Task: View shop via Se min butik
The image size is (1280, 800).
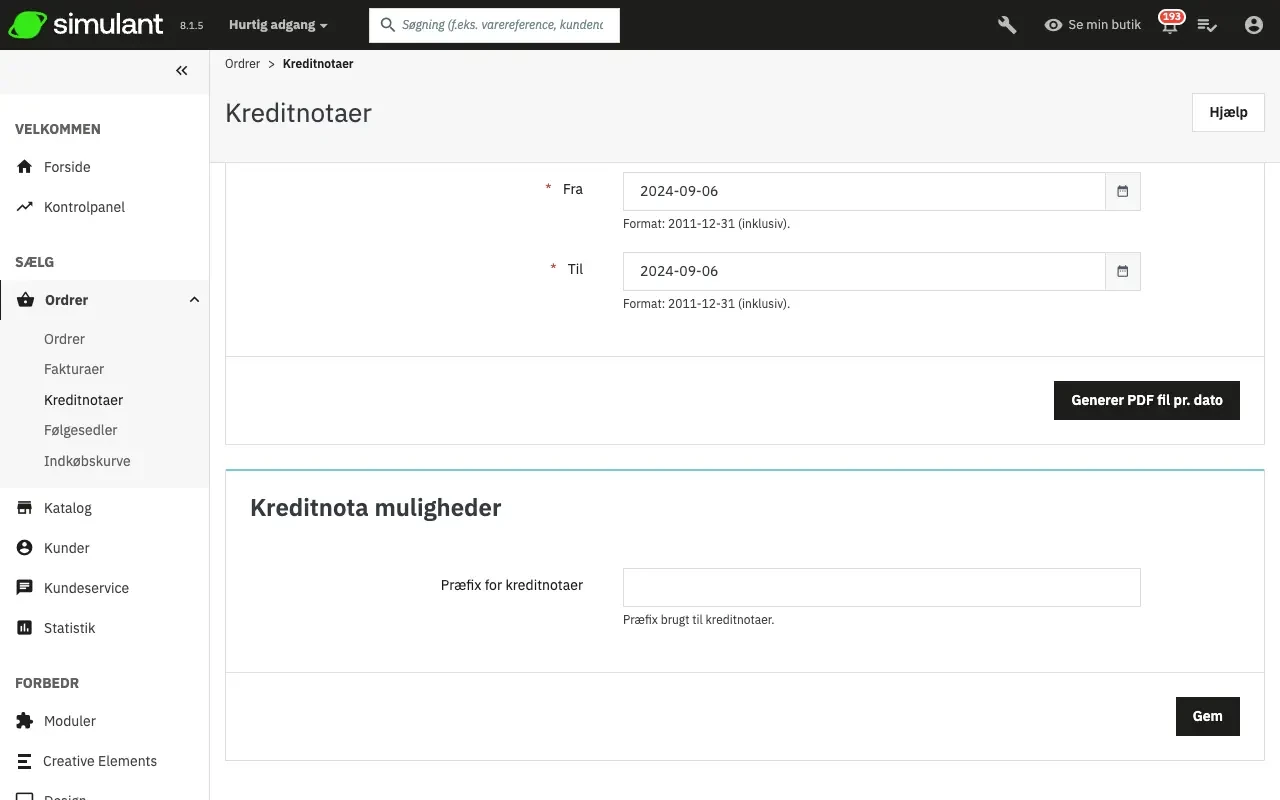Action: (x=1092, y=25)
